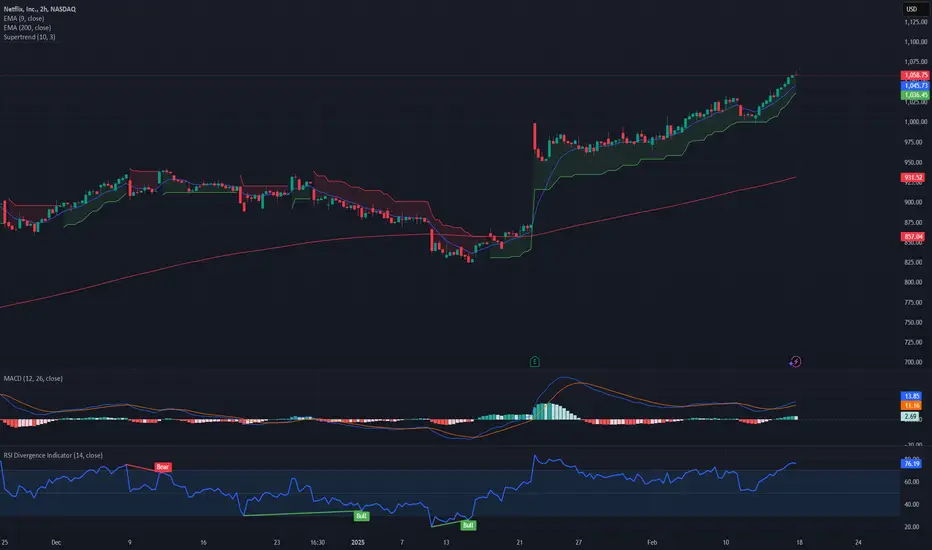Image resolution: width=932 pixels, height=550 pixels.
Task: Click the red 931.52 EMA 200 label
Action: pos(912,177)
